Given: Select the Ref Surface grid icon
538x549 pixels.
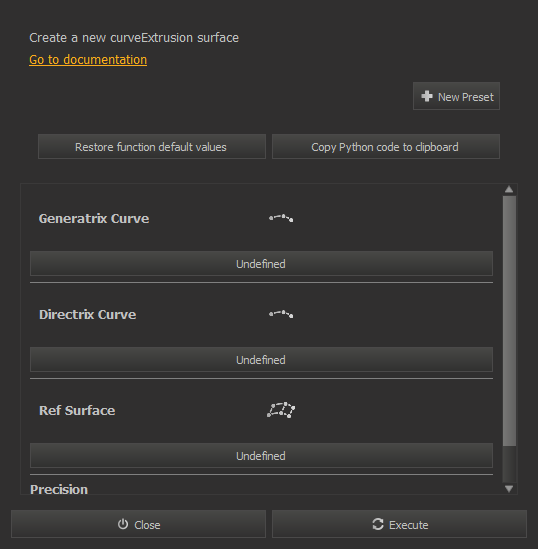Looking at the screenshot, I should click(x=281, y=410).
